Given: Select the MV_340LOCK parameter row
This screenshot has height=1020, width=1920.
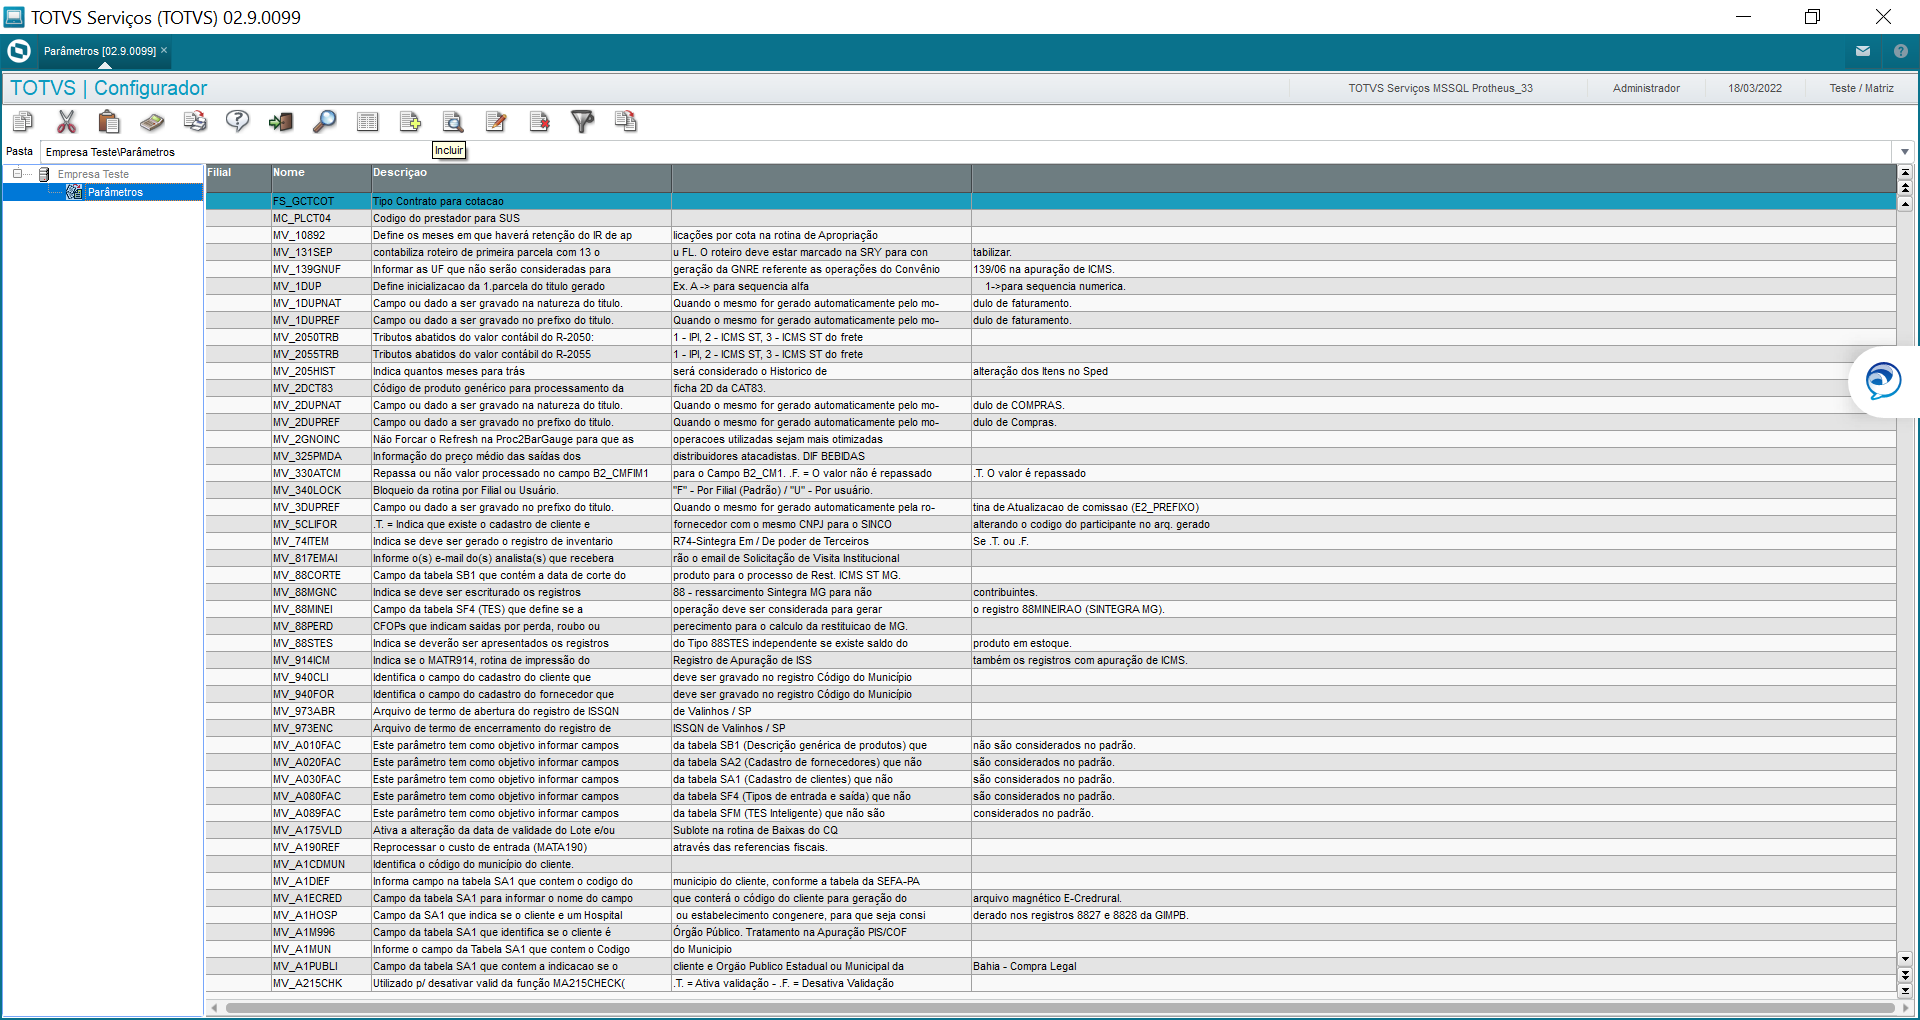Looking at the screenshot, I should click(x=1051, y=490).
